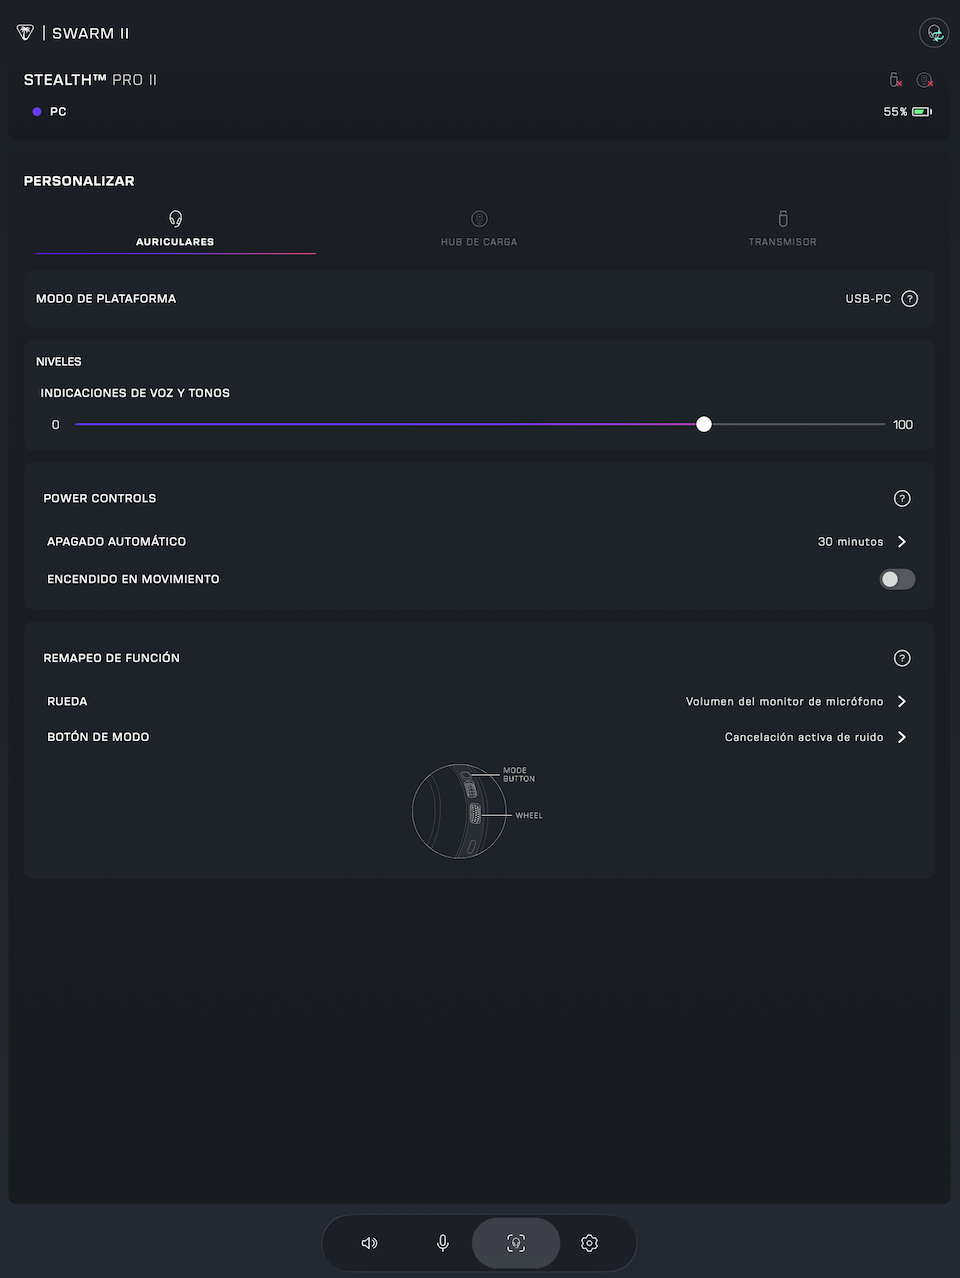This screenshot has width=960, height=1278.
Task: Switch to the Hub de Carga tab
Action: (x=479, y=229)
